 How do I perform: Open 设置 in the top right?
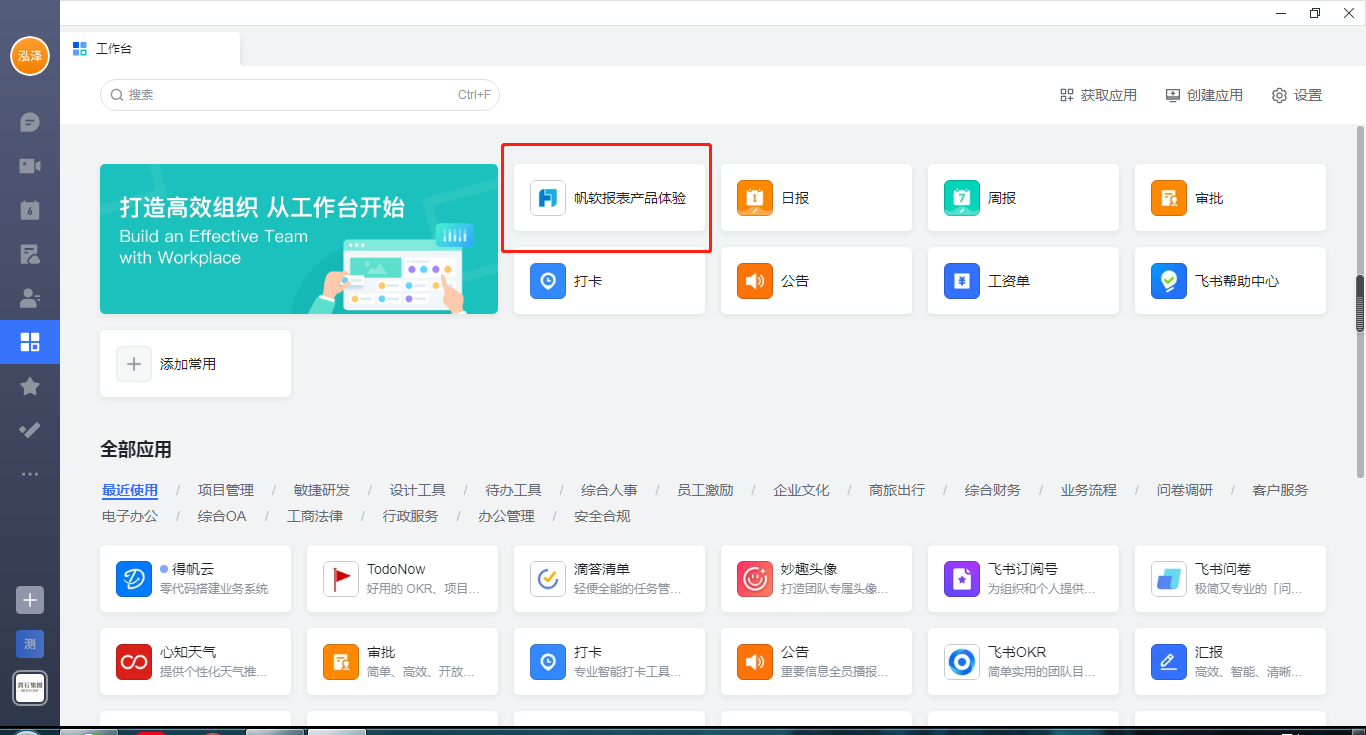point(1297,95)
